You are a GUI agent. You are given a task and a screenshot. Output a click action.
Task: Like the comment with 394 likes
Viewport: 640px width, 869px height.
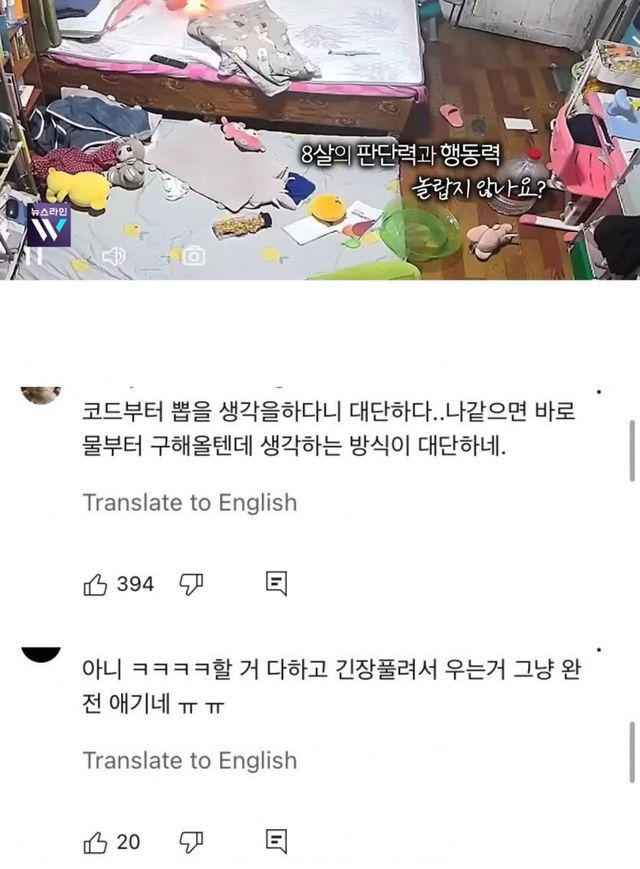pyautogui.click(x=95, y=585)
